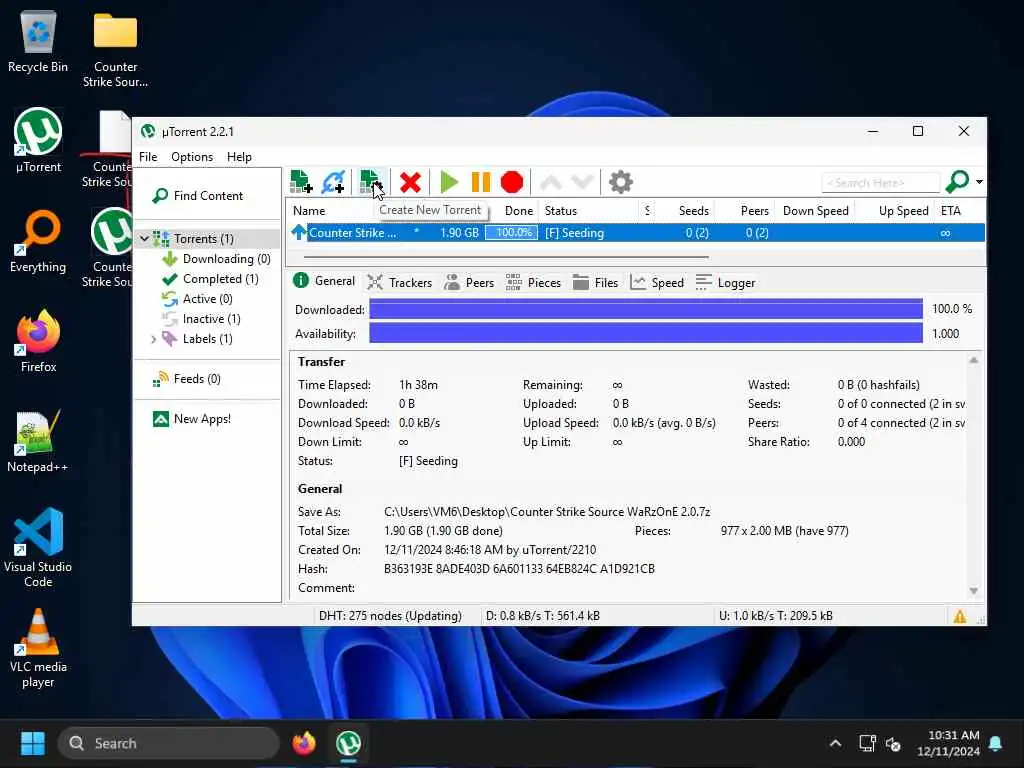The image size is (1024, 768).
Task: Click the upload rate status entry
Action: [x=775, y=616]
